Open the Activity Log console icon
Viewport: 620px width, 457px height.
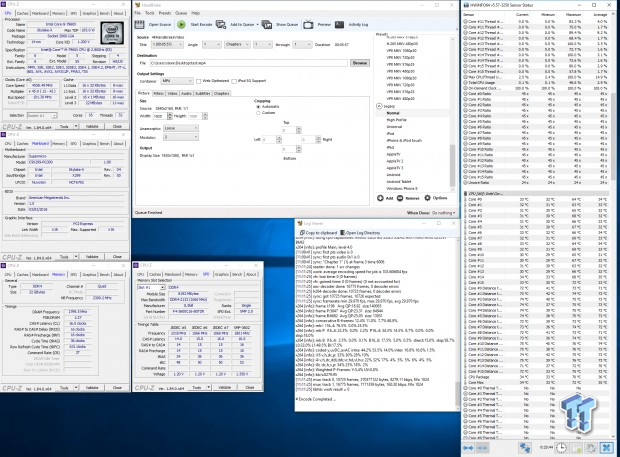(x=339, y=25)
